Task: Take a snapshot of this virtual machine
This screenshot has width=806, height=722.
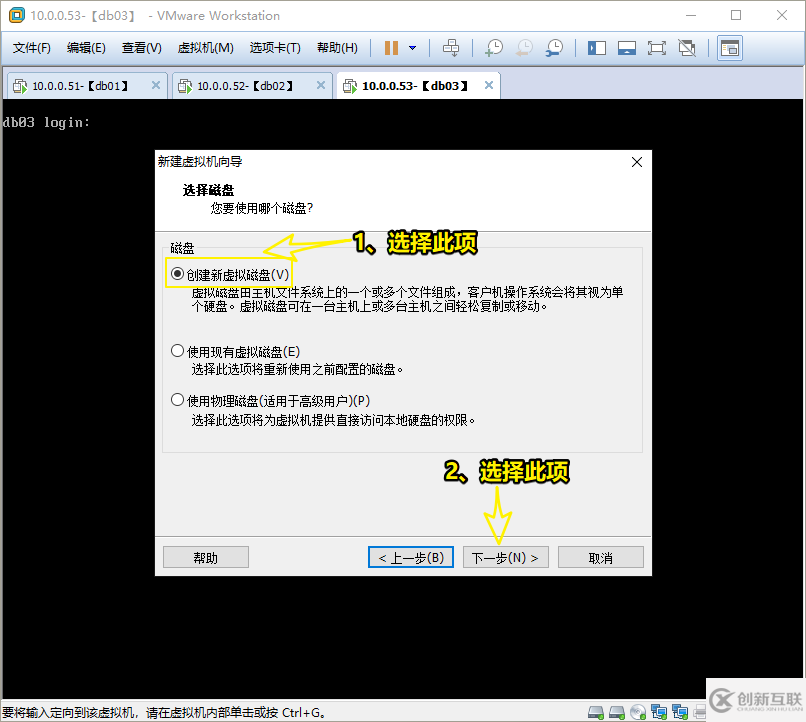Action: 494,48
